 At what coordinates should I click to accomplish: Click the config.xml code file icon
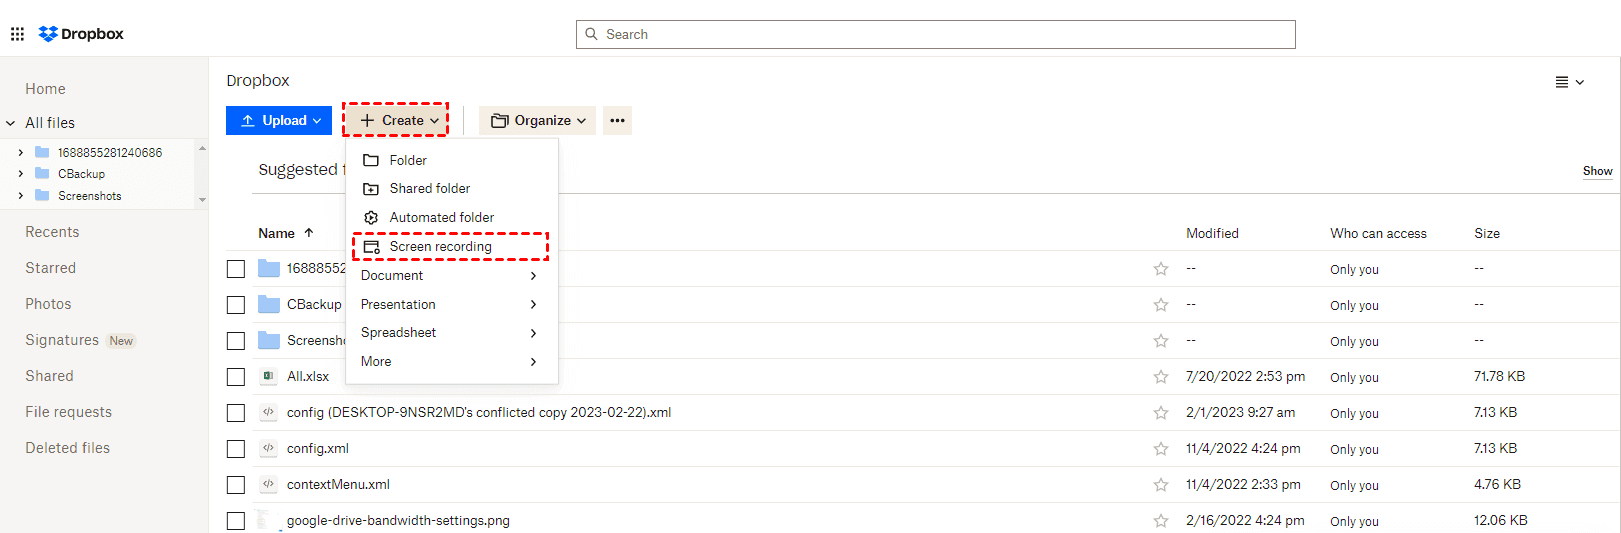click(268, 448)
